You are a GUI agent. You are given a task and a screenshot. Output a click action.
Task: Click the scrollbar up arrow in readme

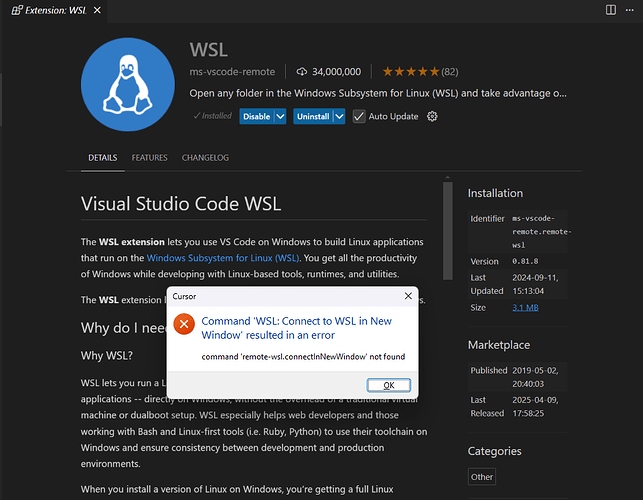pos(448,178)
